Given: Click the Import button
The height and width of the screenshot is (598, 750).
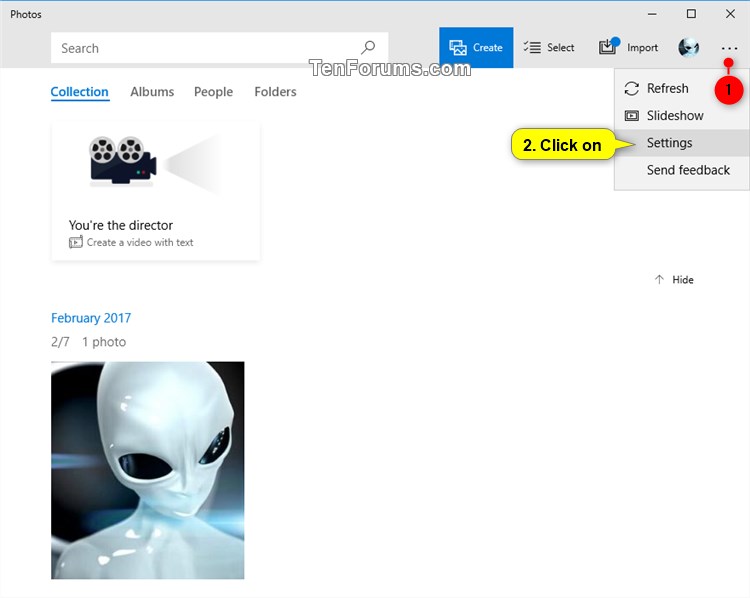Looking at the screenshot, I should pos(629,47).
